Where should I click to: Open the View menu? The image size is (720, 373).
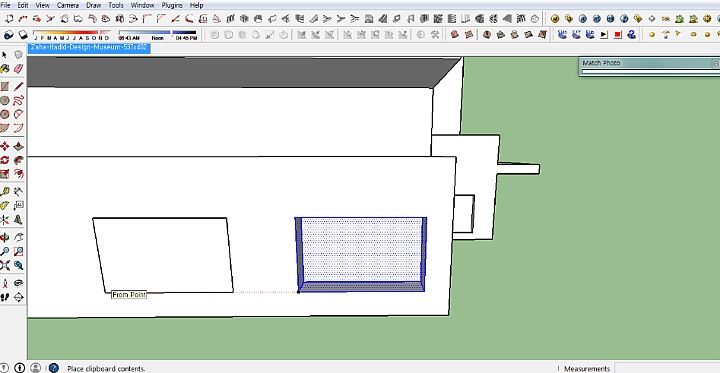tap(42, 5)
